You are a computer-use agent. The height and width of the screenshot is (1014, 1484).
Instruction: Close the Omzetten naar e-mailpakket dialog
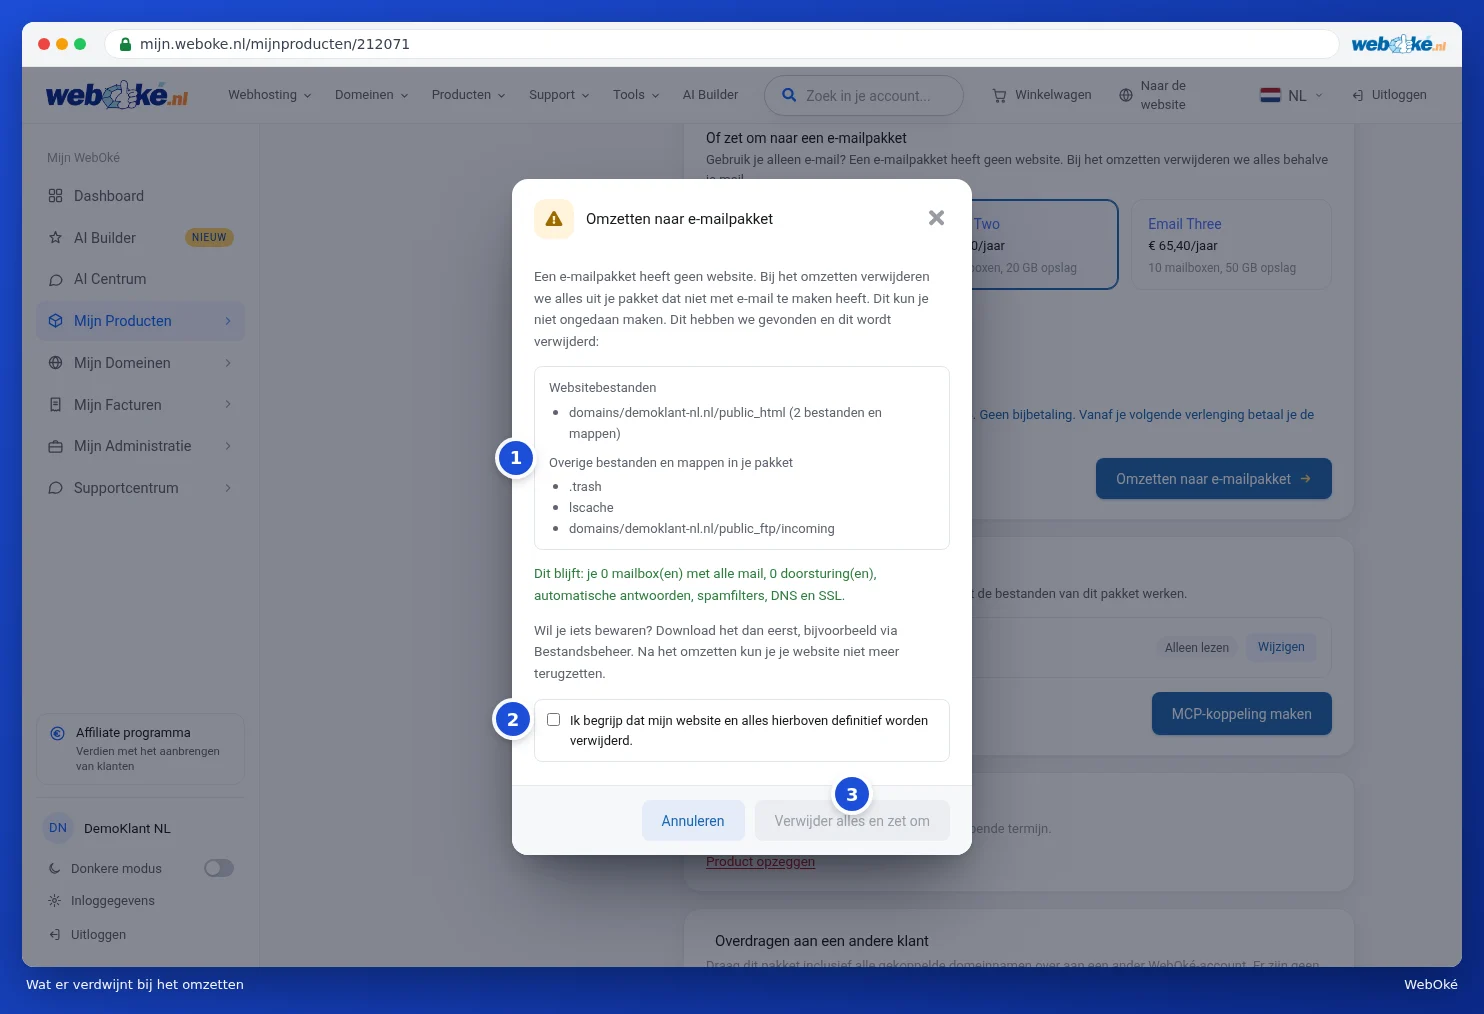[x=936, y=218]
